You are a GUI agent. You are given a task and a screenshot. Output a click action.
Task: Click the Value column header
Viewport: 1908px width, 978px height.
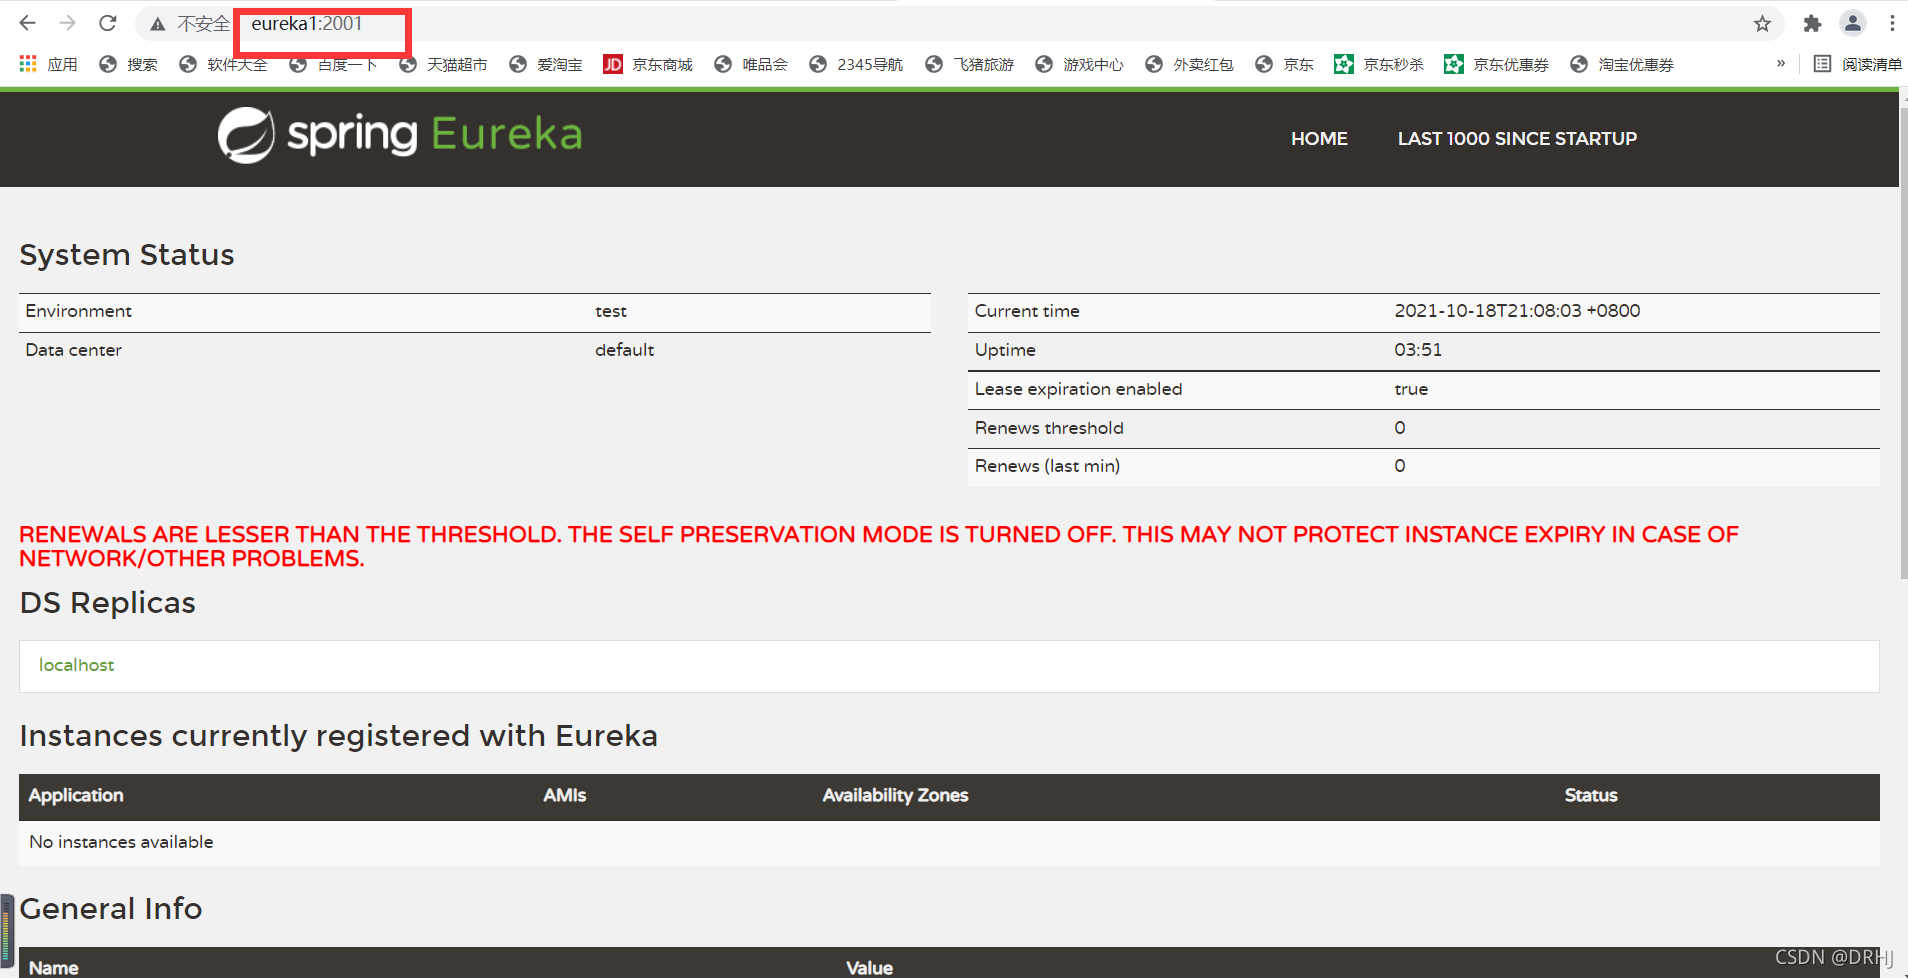click(x=869, y=967)
